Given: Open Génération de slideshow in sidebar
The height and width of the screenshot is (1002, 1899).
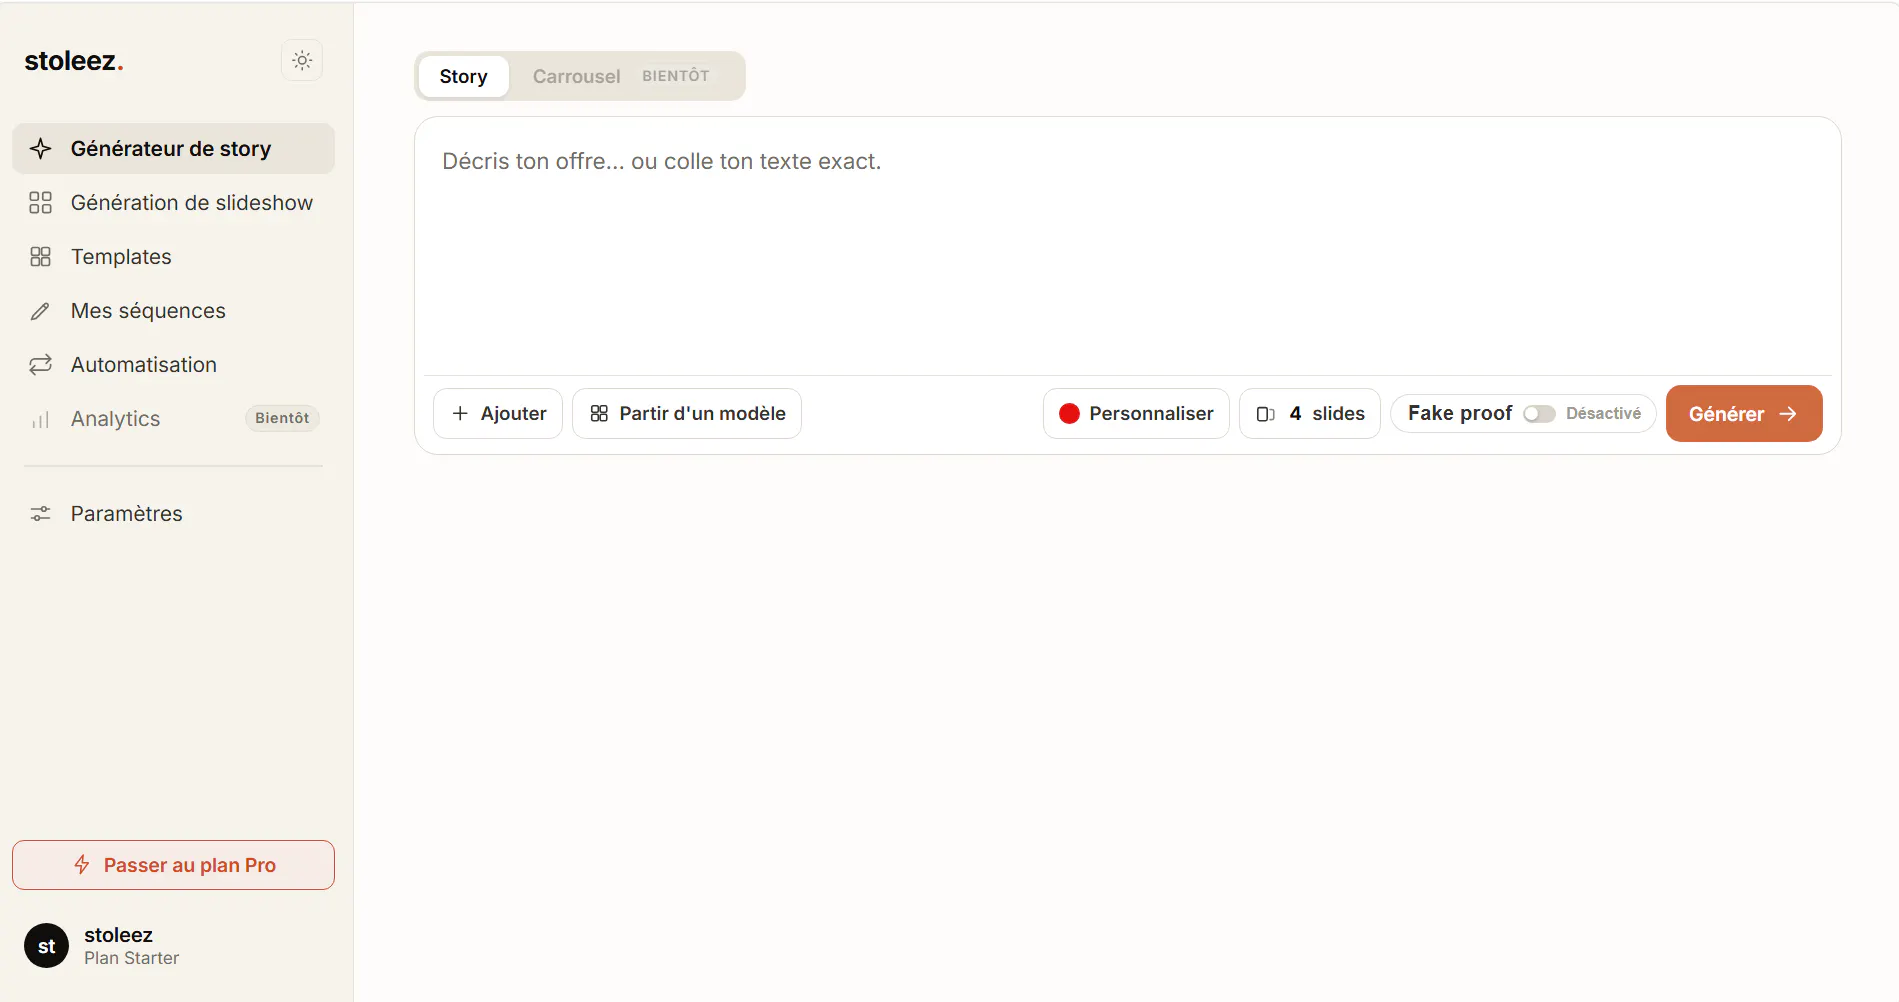Looking at the screenshot, I should pyautogui.click(x=174, y=203).
